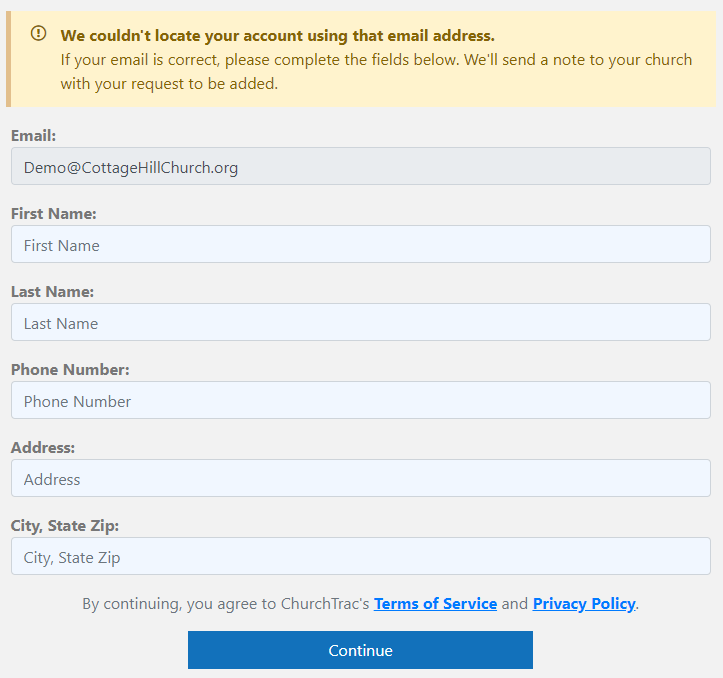The height and width of the screenshot is (678, 723).
Task: Click the blue Continue button
Action: (x=360, y=650)
